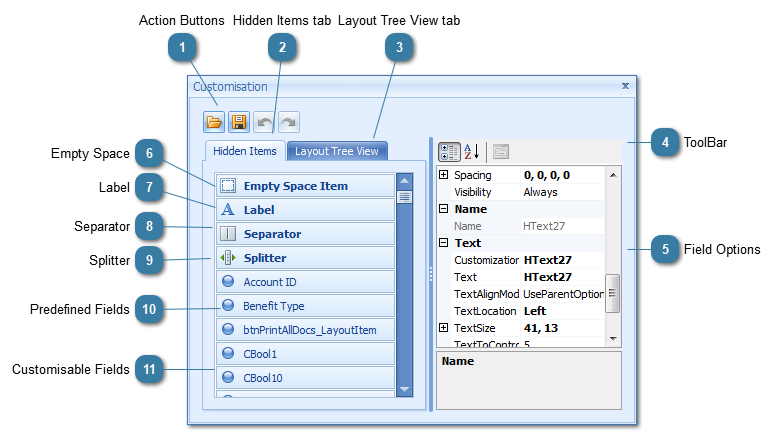Click the Account ID bullet icon
Image resolution: width=777 pixels, height=434 pixels.
(x=228, y=281)
